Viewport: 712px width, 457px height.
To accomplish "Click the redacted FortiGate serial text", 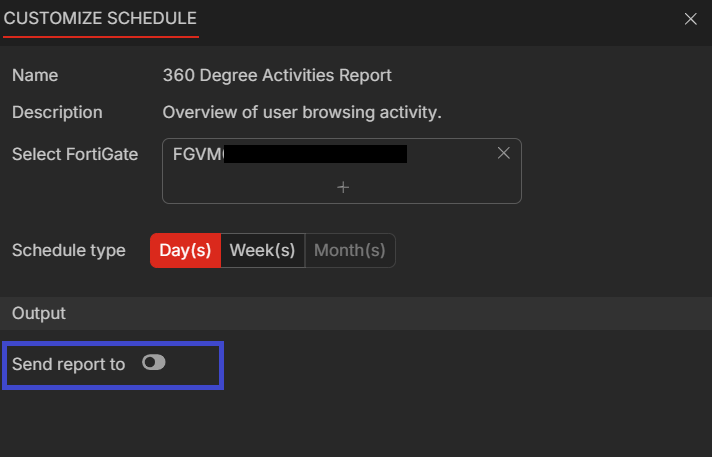I will click(315, 154).
